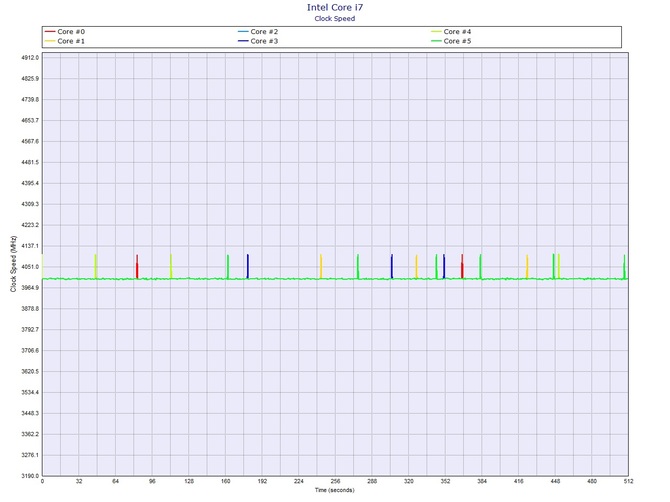Click the Core #3 legend label
The width and height of the screenshot is (670, 502).
264,41
